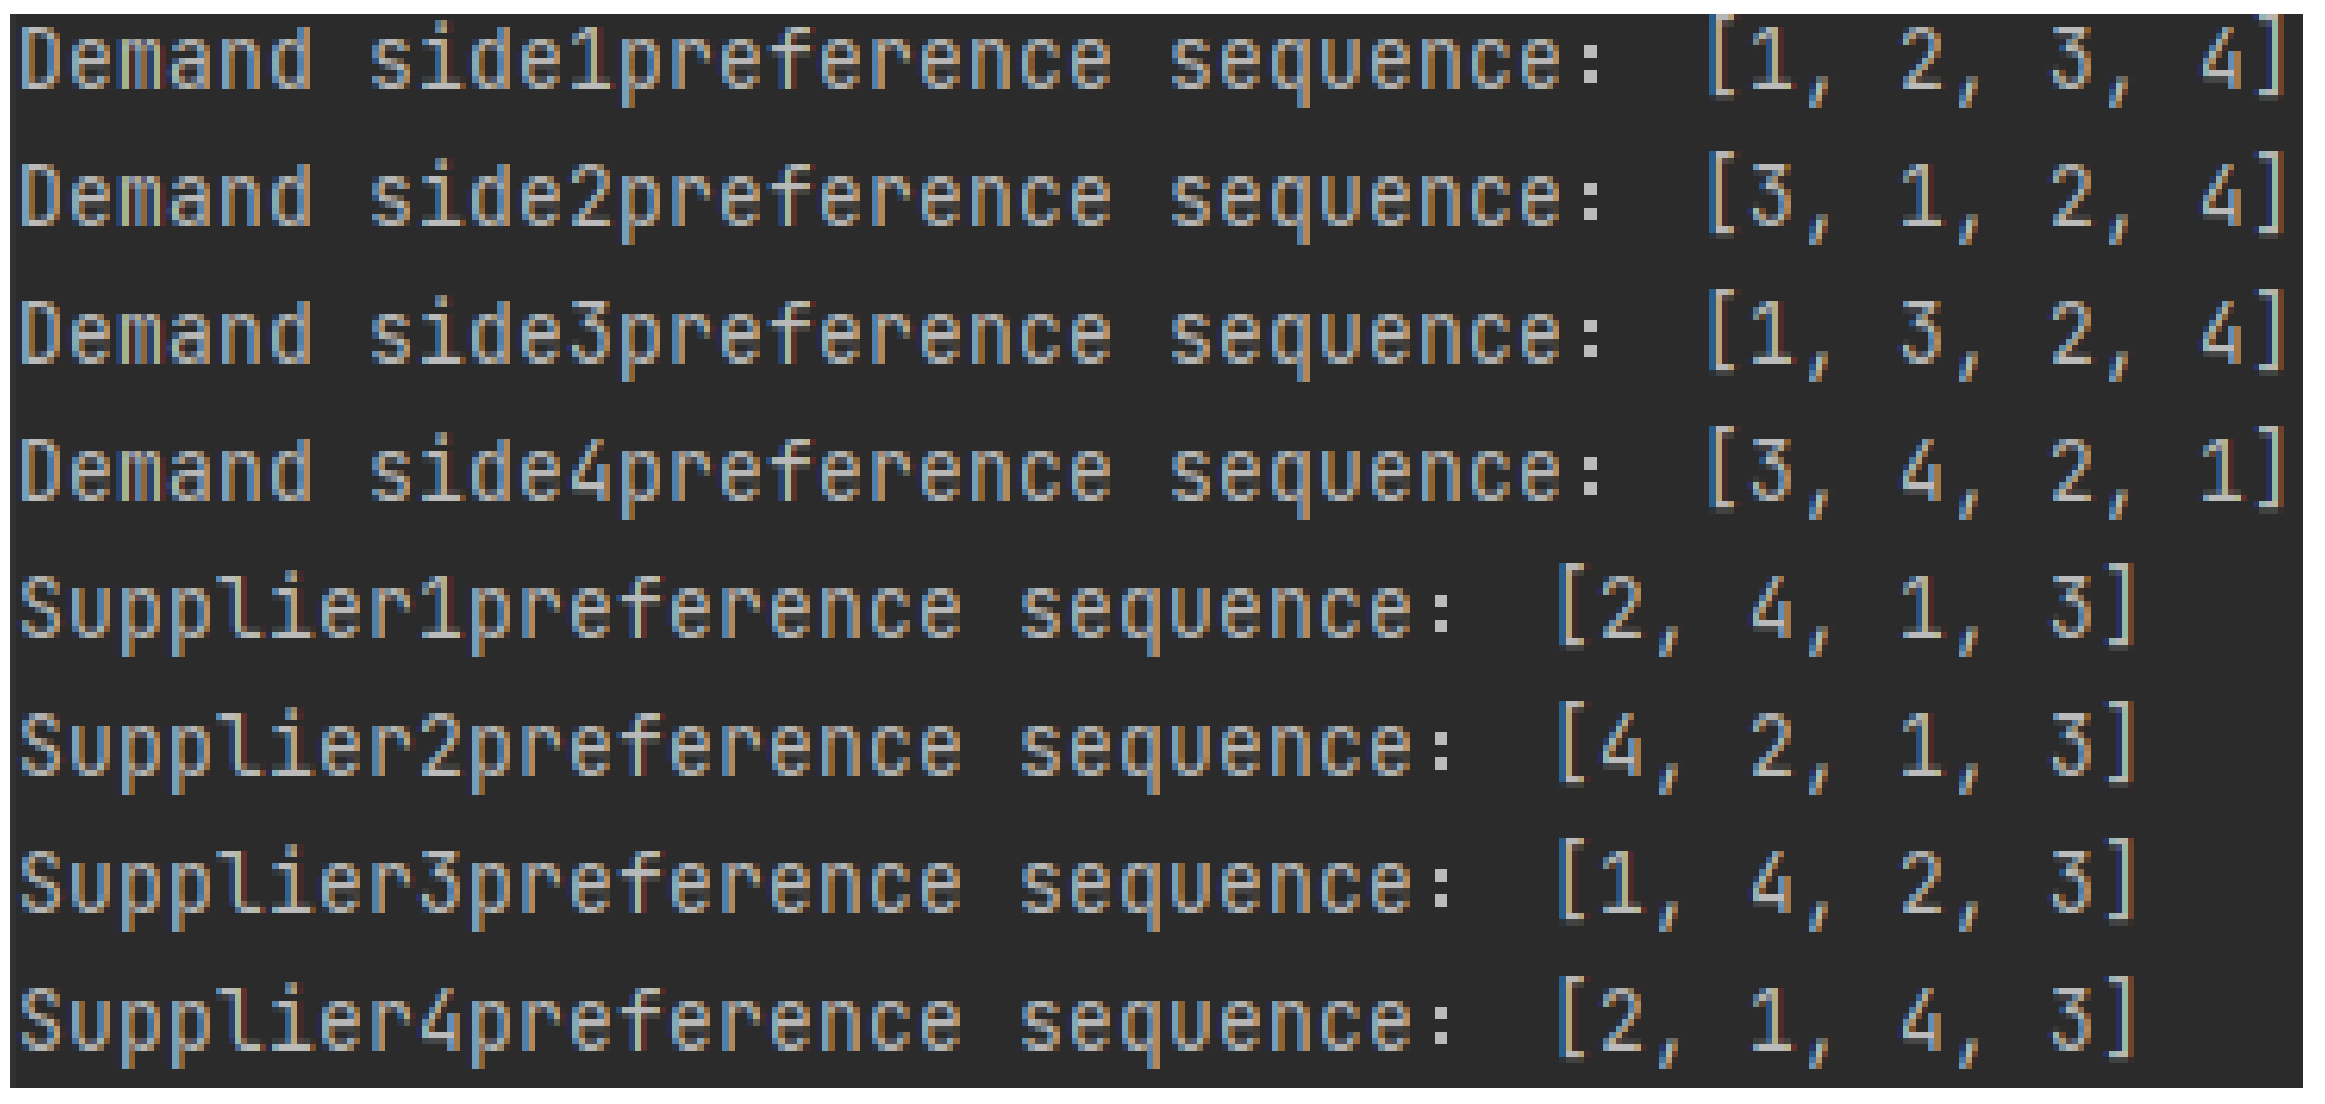
Task: Click the Demand side1 list [1, 2, 3, 4]
Action: 1995,62
